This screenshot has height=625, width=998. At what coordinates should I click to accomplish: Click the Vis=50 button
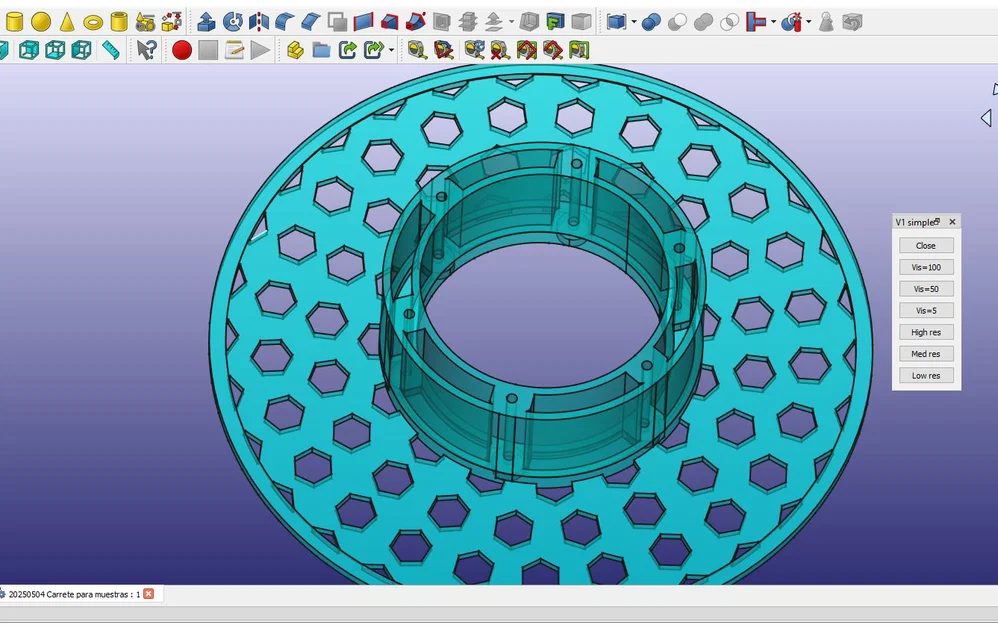(926, 289)
